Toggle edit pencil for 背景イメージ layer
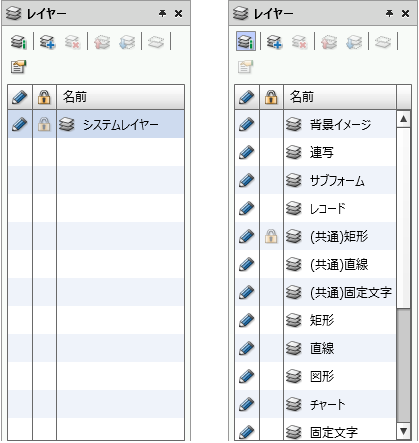Image resolution: width=419 pixels, height=443 pixels. click(247, 124)
